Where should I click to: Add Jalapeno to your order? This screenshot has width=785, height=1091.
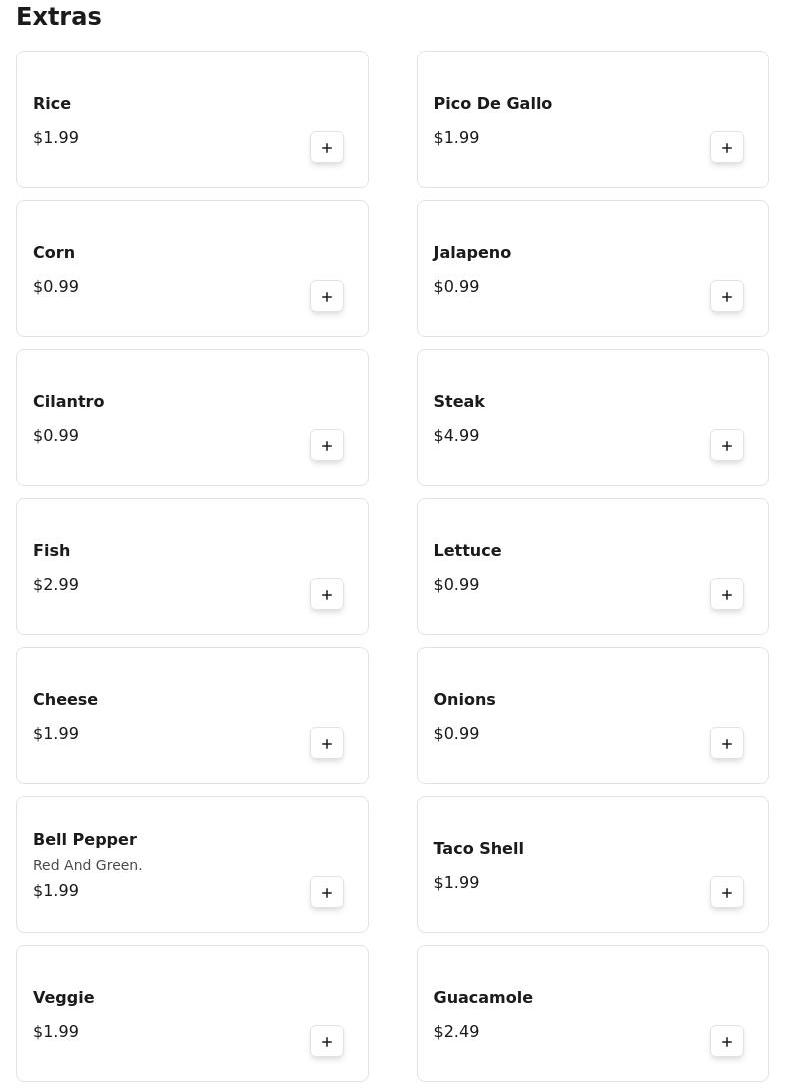(x=727, y=297)
